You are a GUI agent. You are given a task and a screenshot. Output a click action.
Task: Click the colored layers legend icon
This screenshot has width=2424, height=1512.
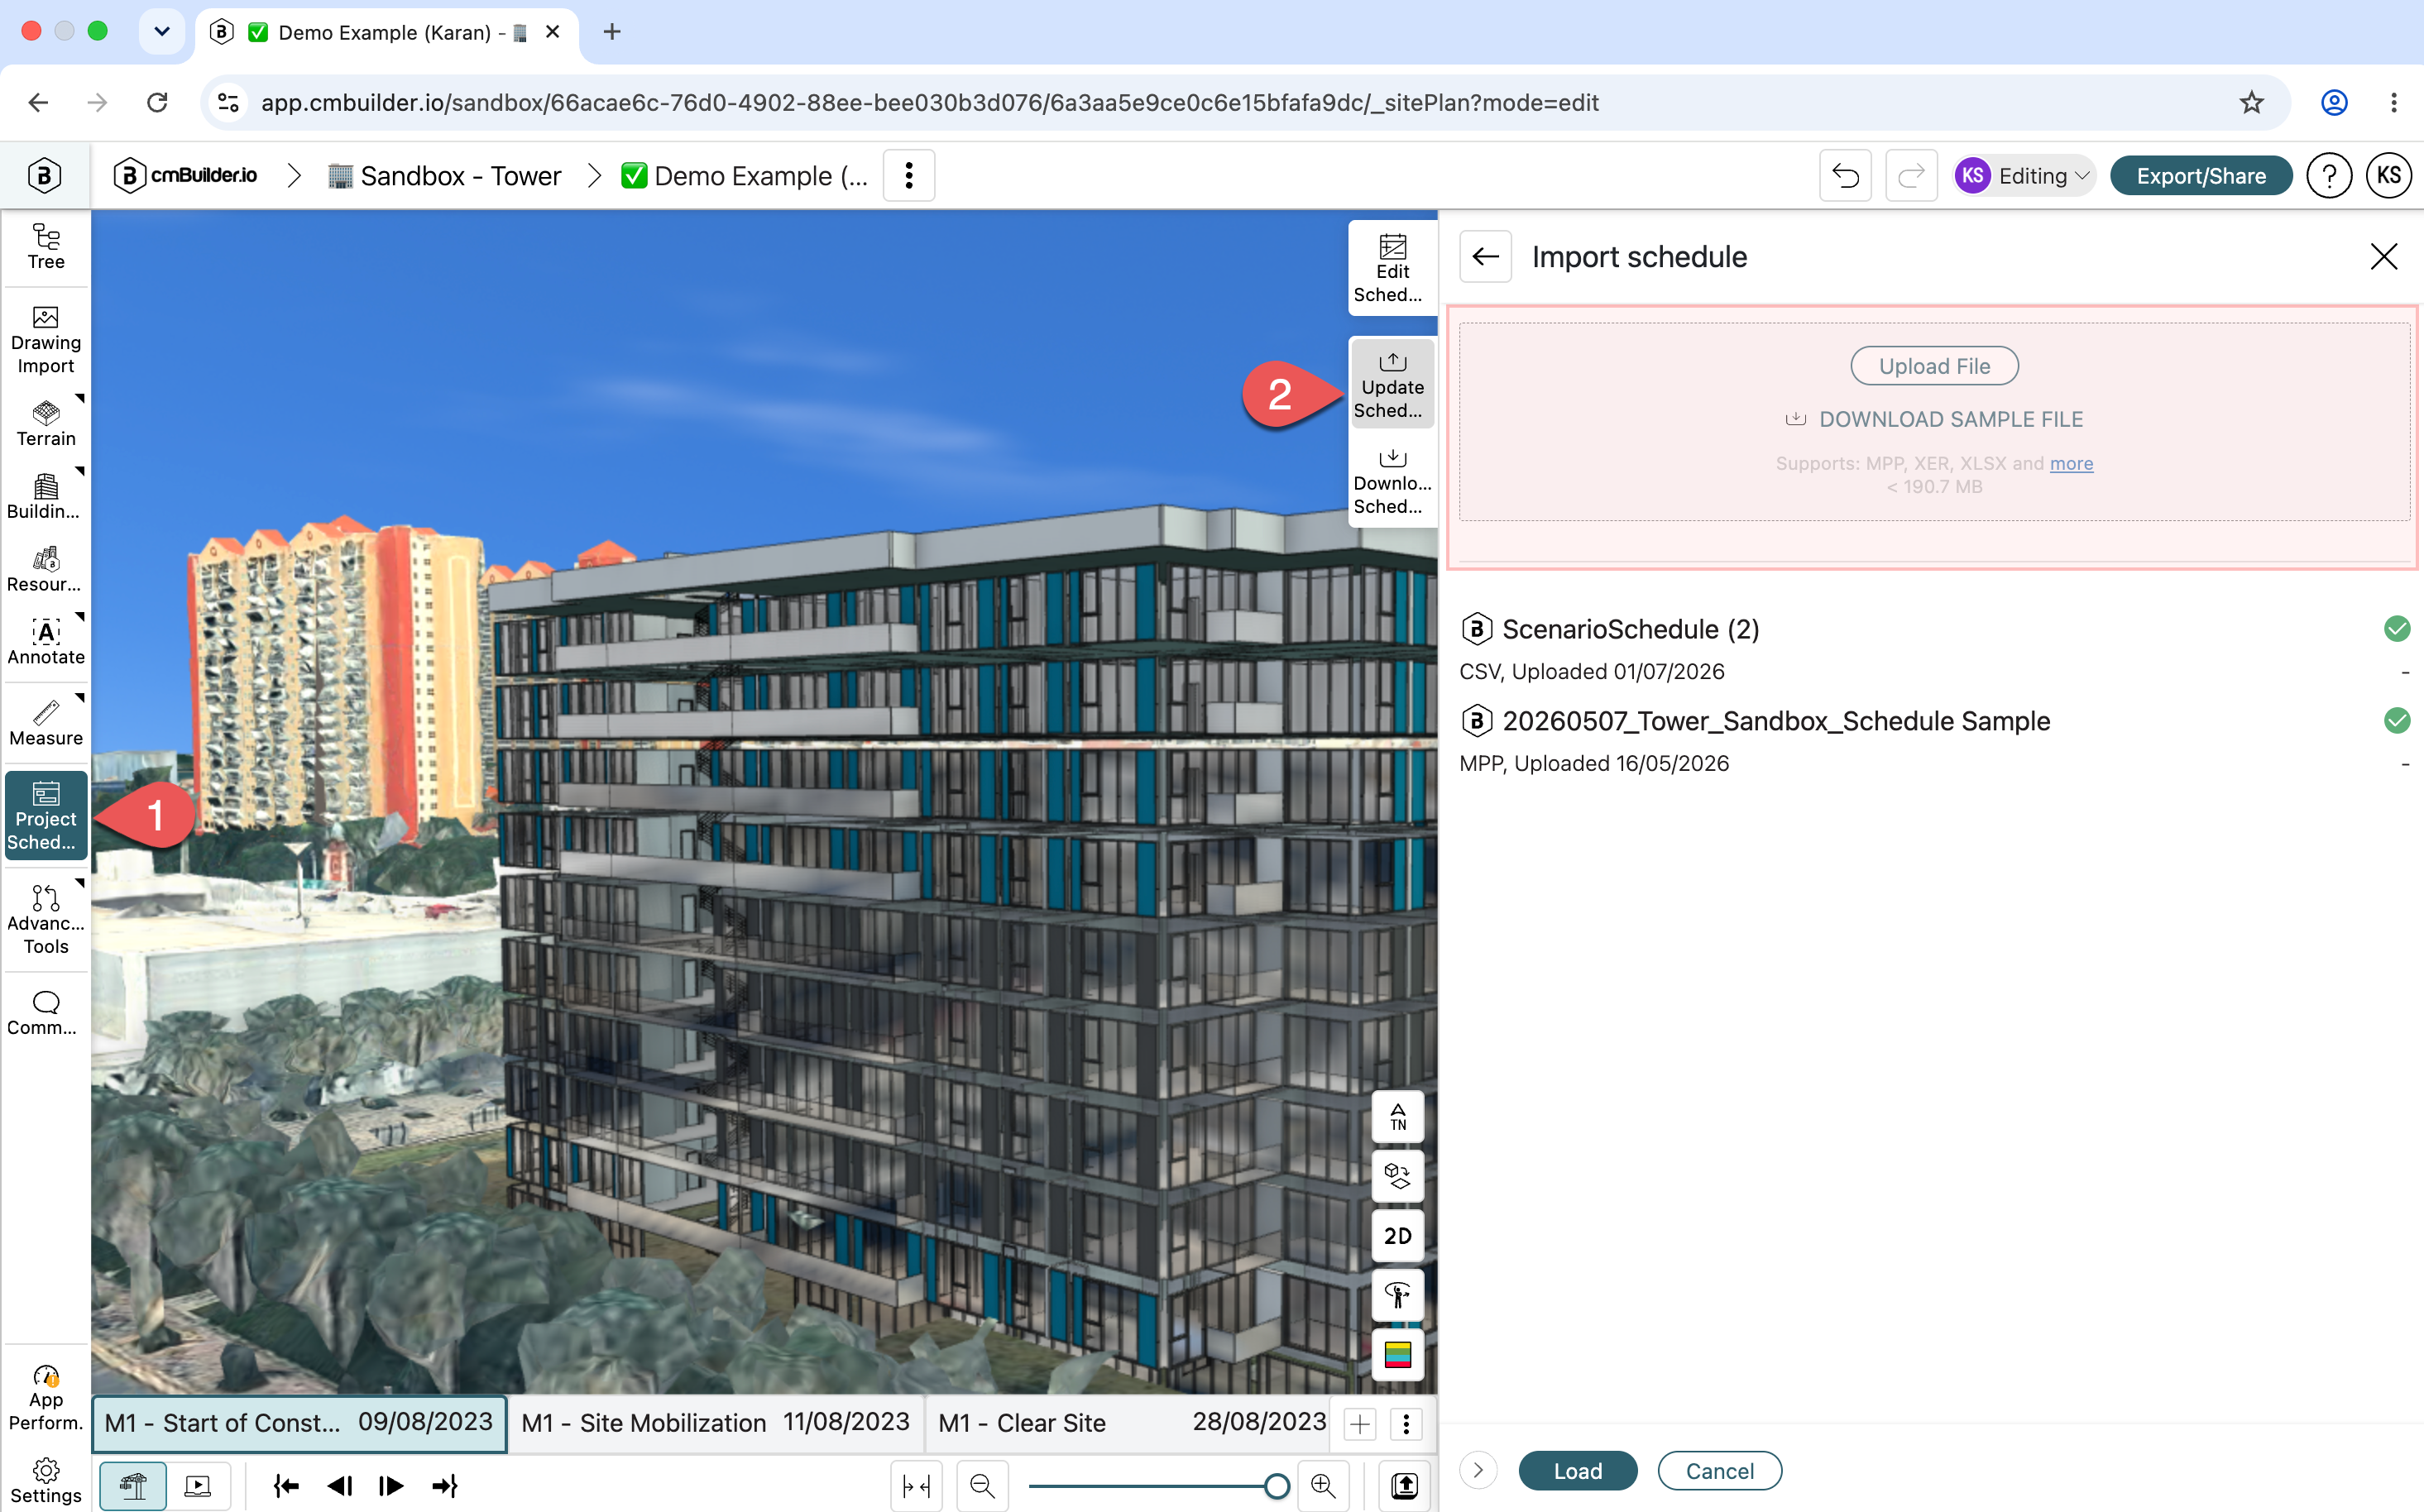click(x=1398, y=1355)
